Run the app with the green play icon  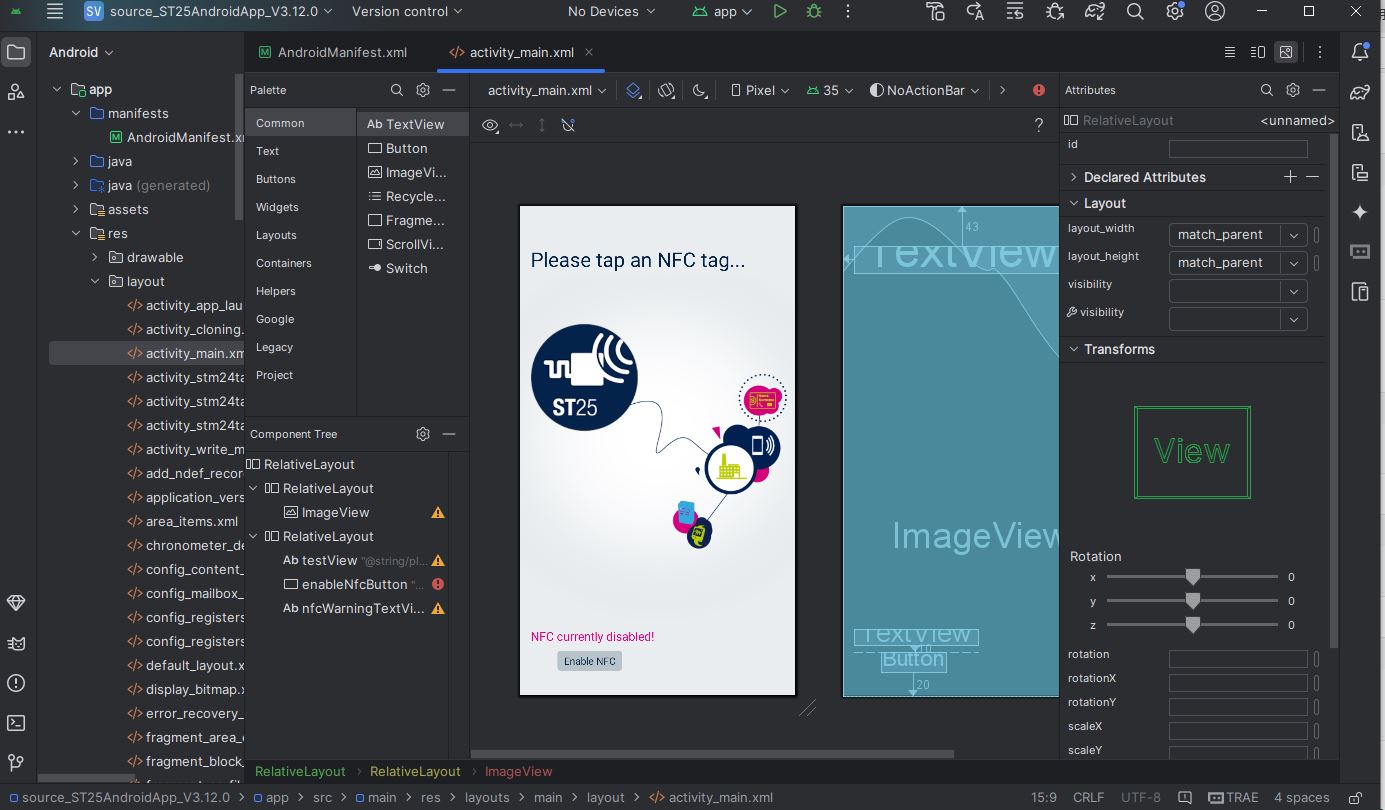click(x=780, y=12)
